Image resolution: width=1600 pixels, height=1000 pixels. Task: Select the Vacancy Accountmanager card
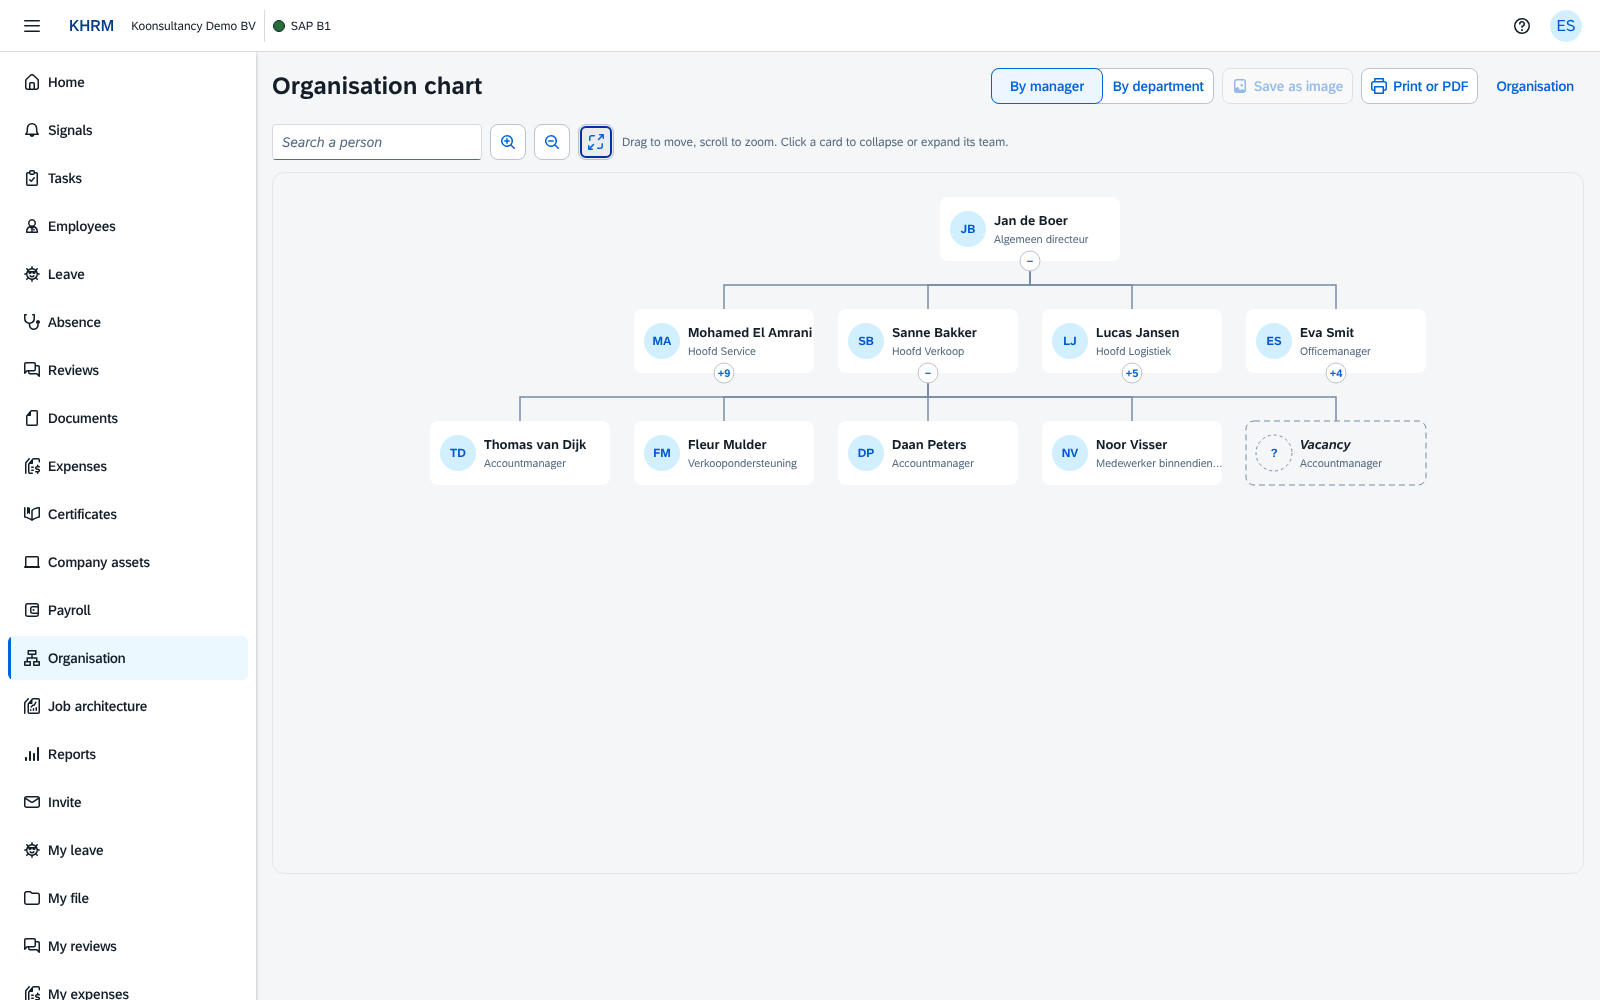(1336, 453)
